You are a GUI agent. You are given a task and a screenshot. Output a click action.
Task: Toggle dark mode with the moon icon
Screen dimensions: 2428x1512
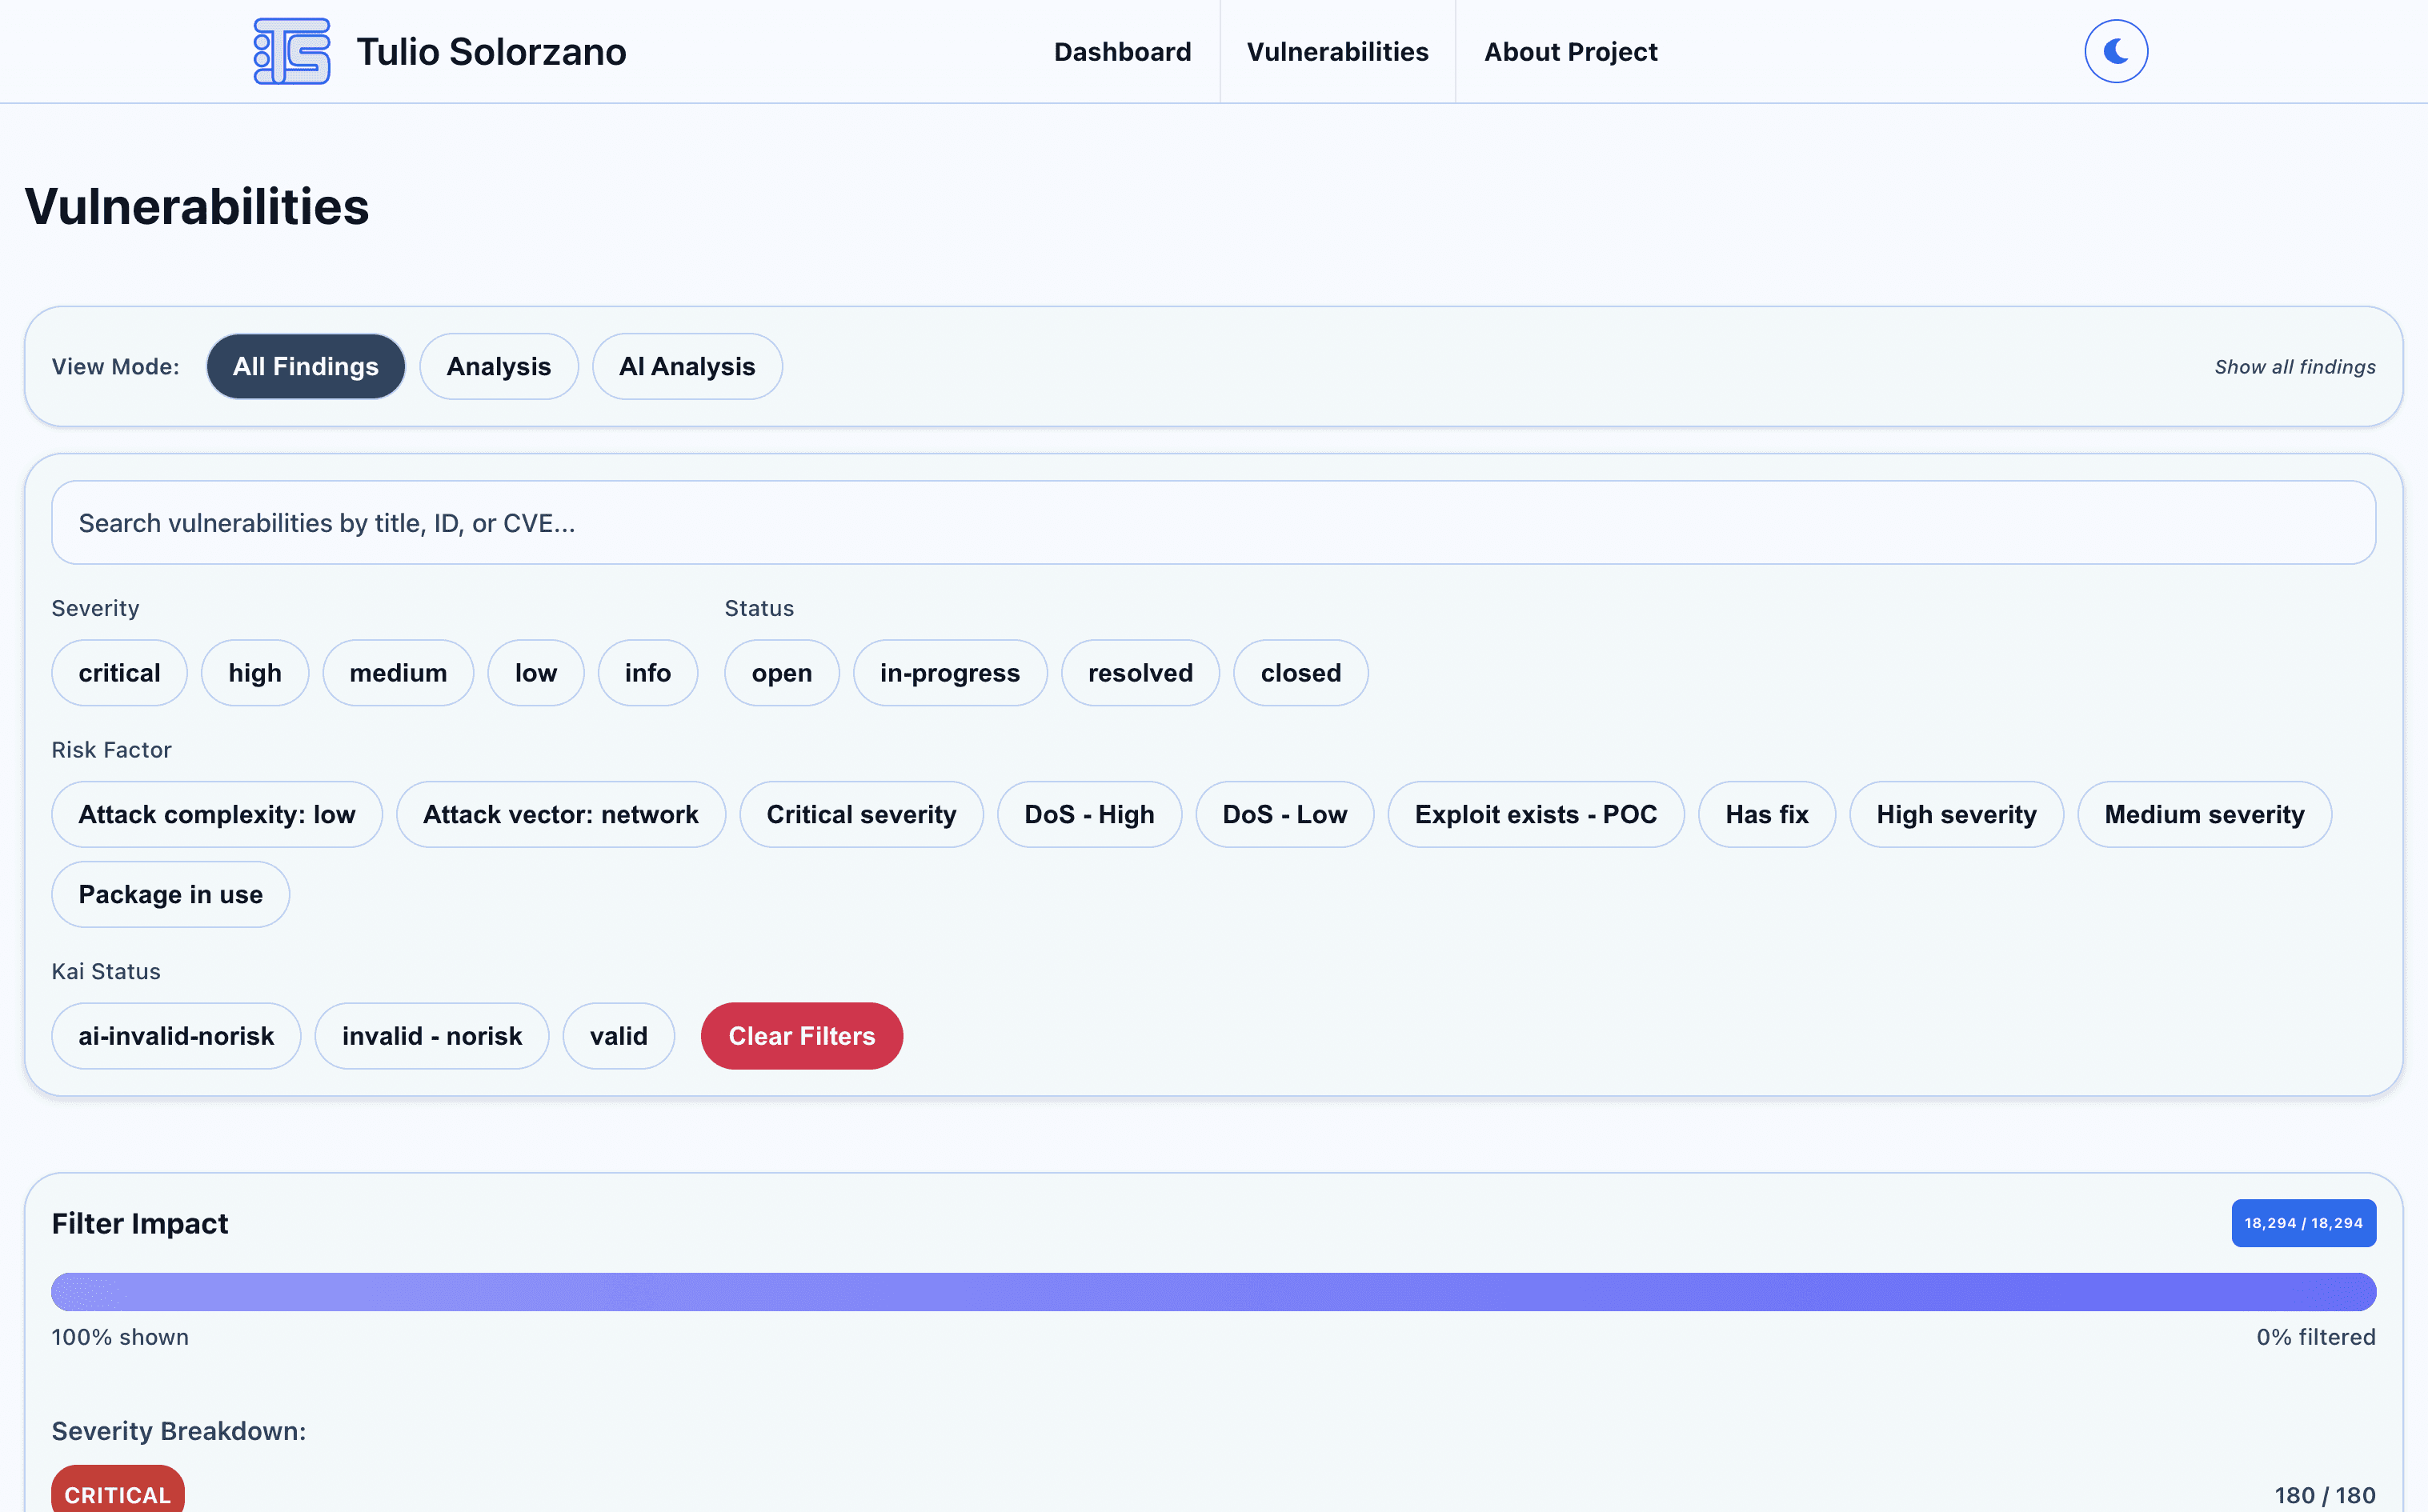(2115, 51)
